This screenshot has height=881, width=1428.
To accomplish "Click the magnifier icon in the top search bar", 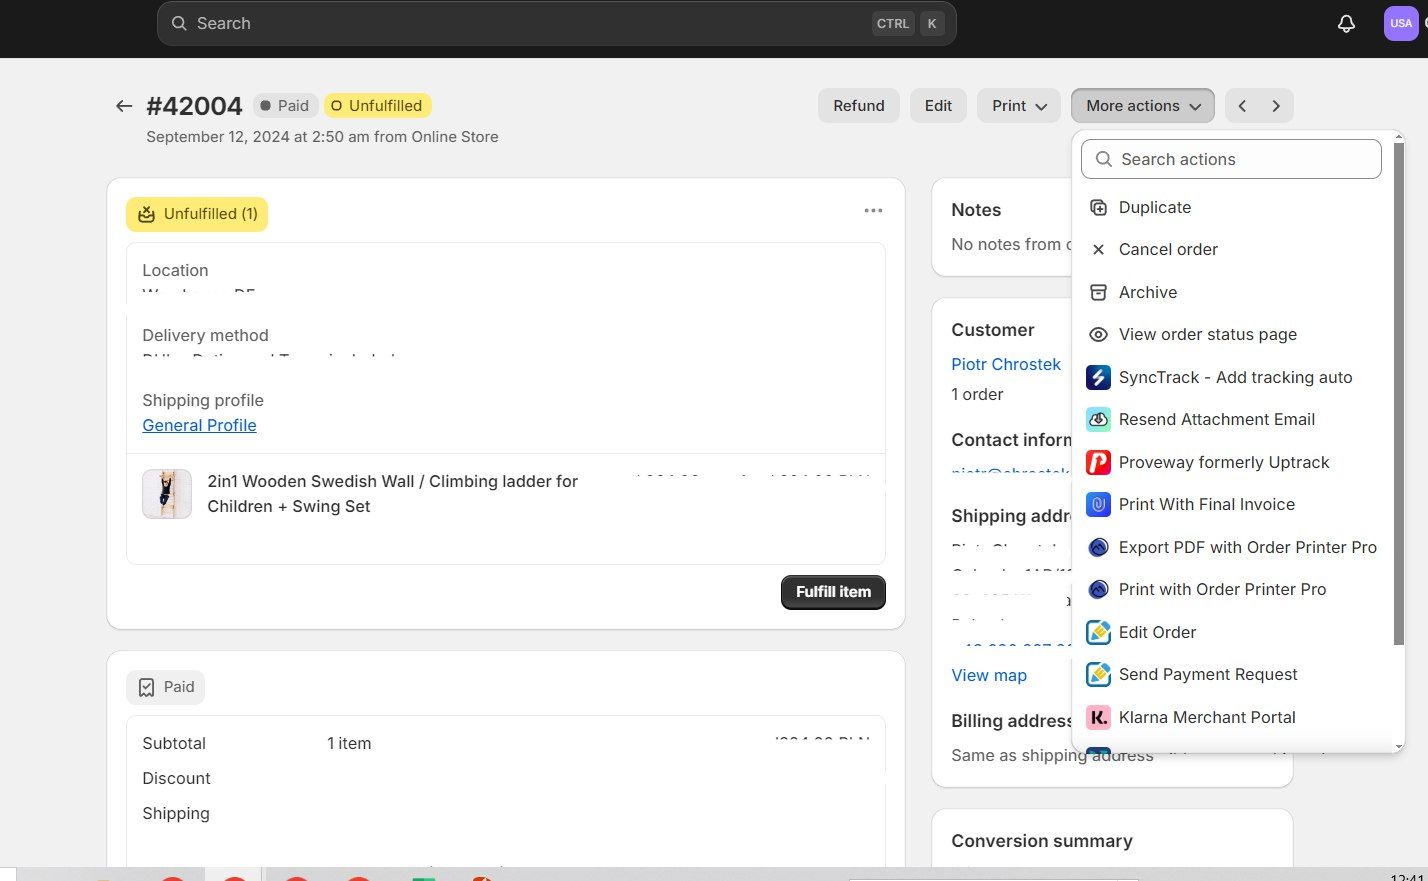I will click(x=179, y=23).
